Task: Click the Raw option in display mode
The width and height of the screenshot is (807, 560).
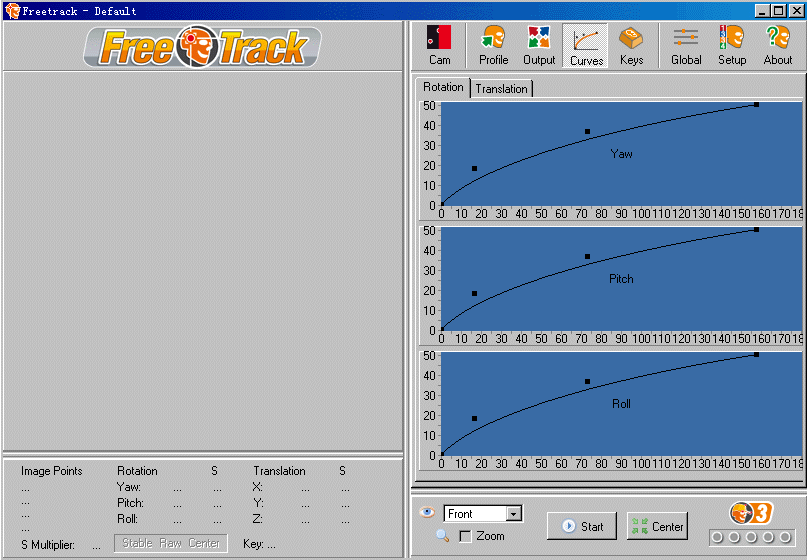Action: tap(170, 543)
